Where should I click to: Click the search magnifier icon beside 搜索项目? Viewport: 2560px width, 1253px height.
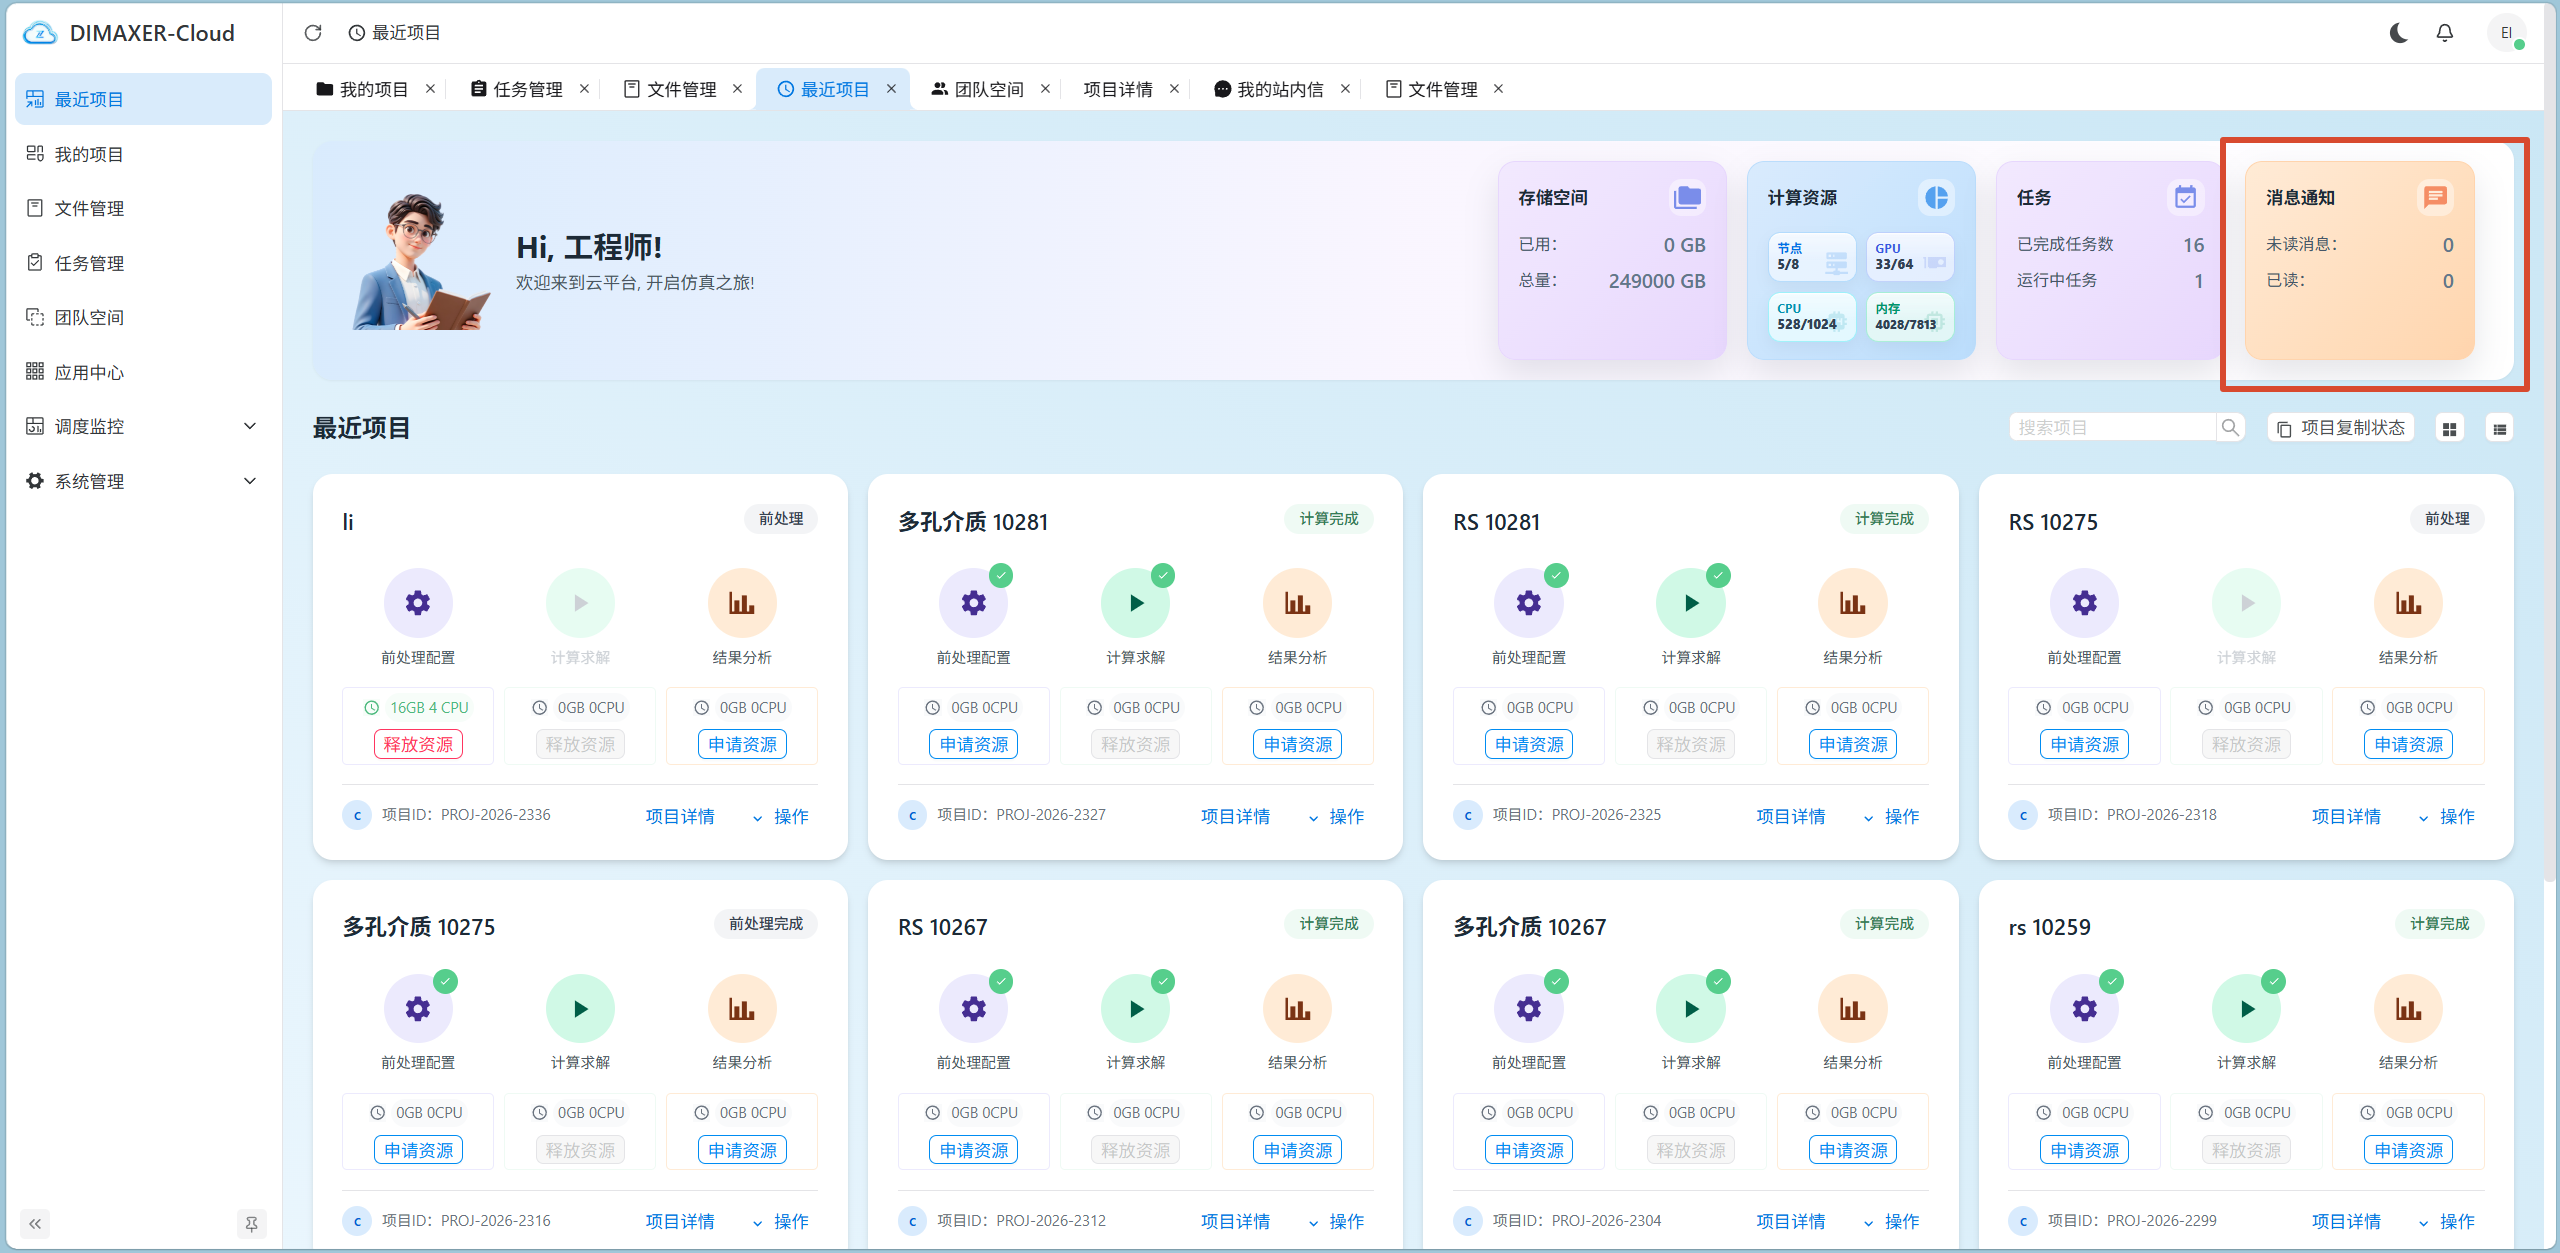click(2230, 428)
